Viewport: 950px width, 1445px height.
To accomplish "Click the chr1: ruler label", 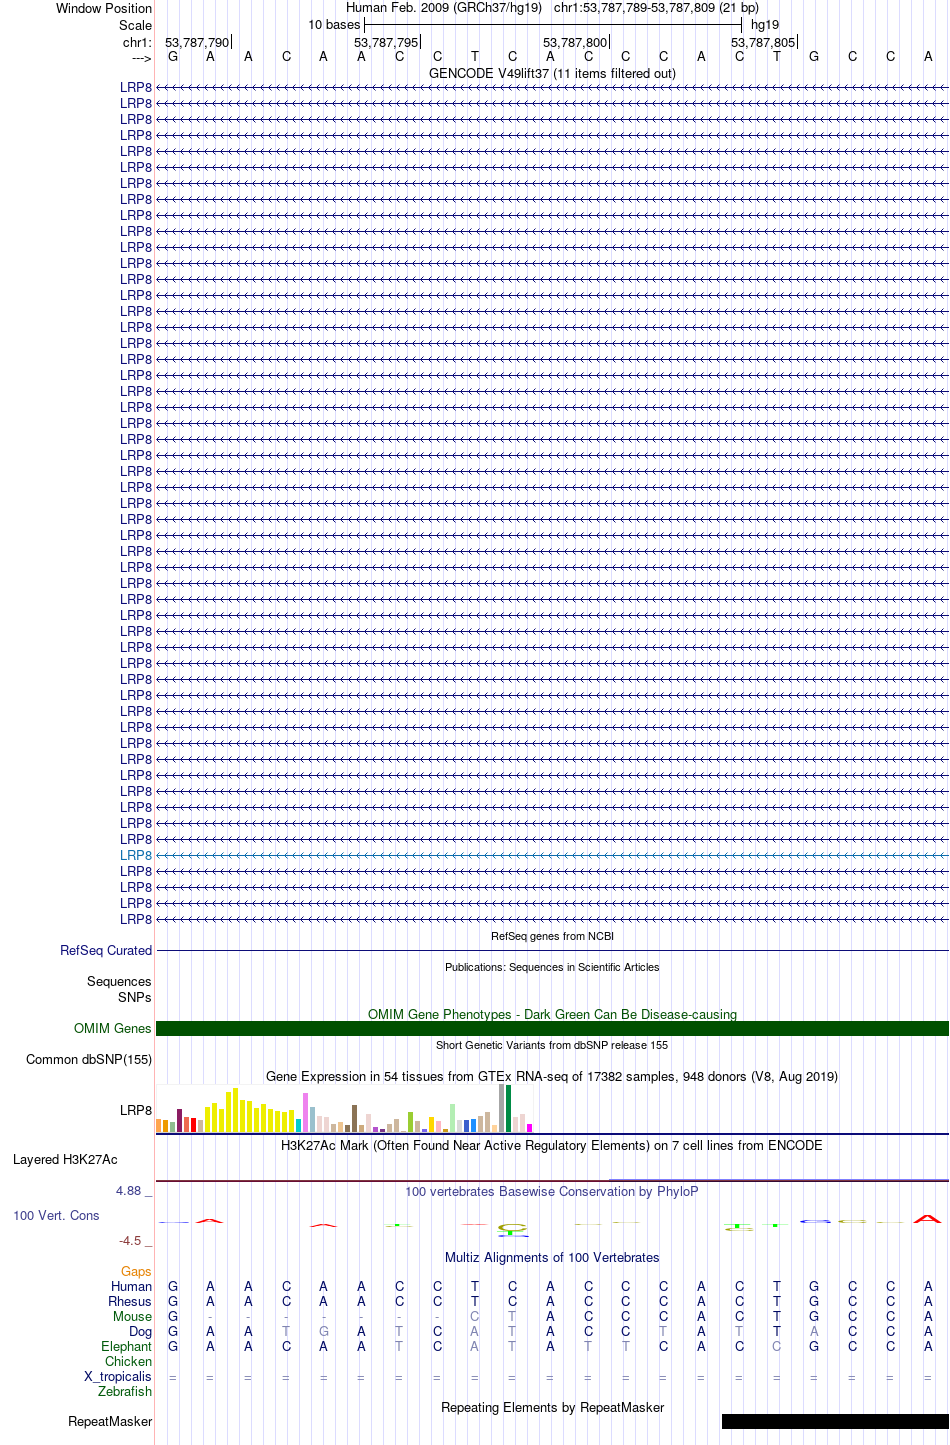I will (137, 42).
